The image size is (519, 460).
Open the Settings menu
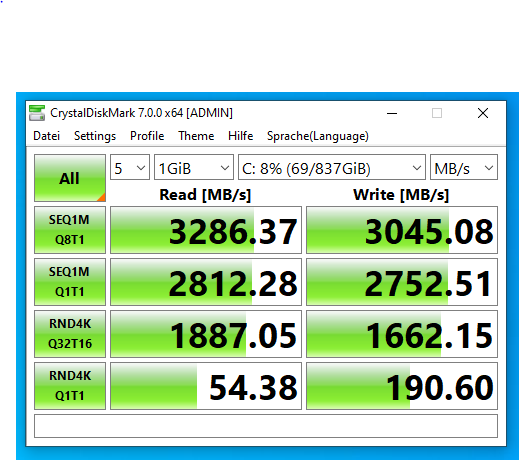point(95,136)
